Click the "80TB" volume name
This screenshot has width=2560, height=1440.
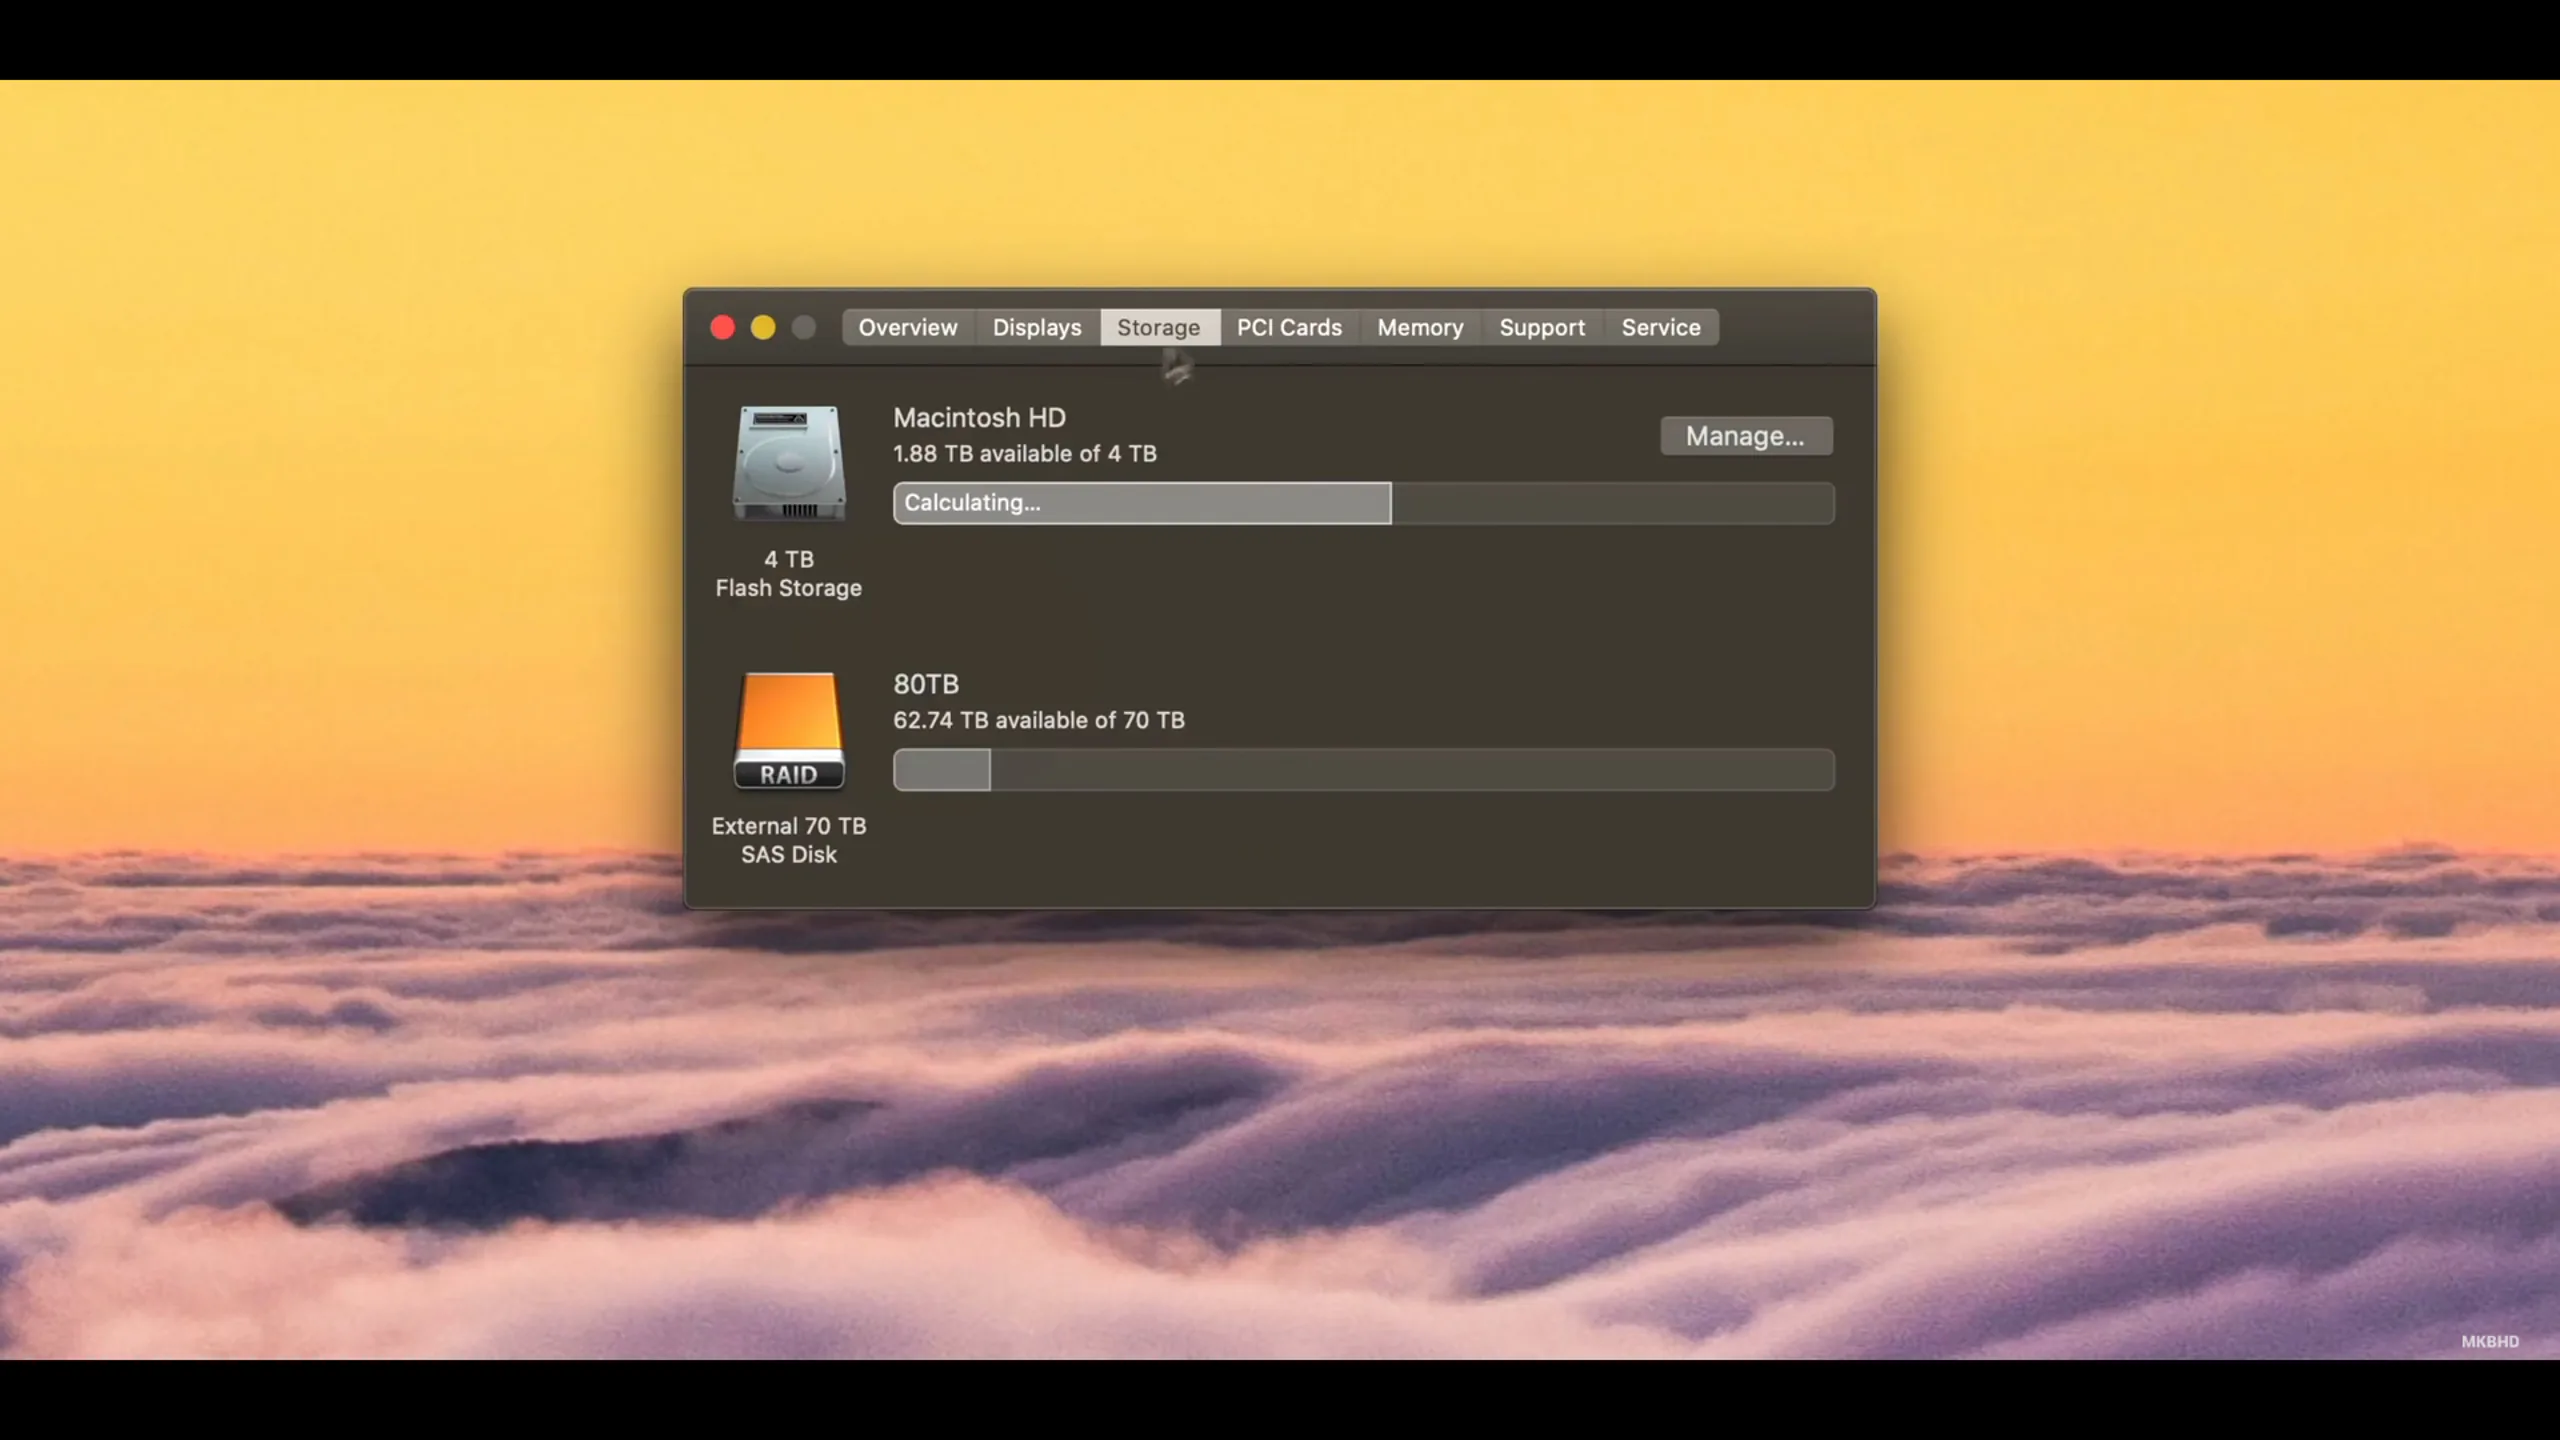click(x=926, y=684)
